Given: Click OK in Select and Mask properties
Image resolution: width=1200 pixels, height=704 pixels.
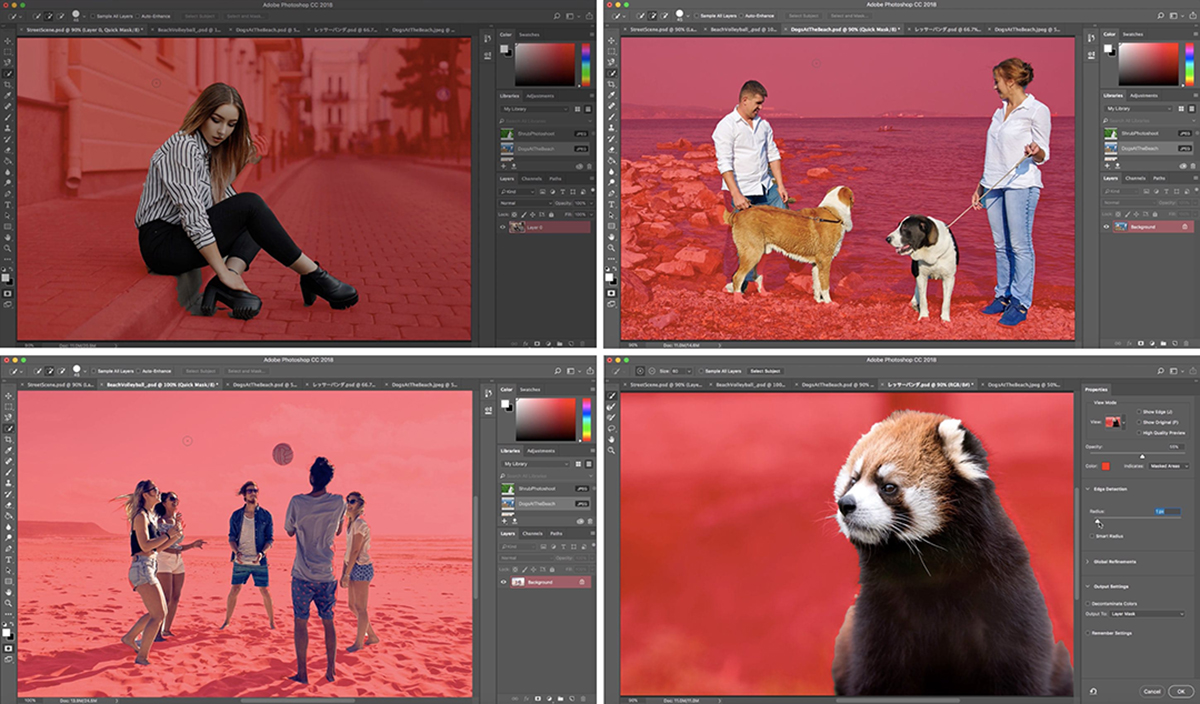Looking at the screenshot, I should 1180,691.
